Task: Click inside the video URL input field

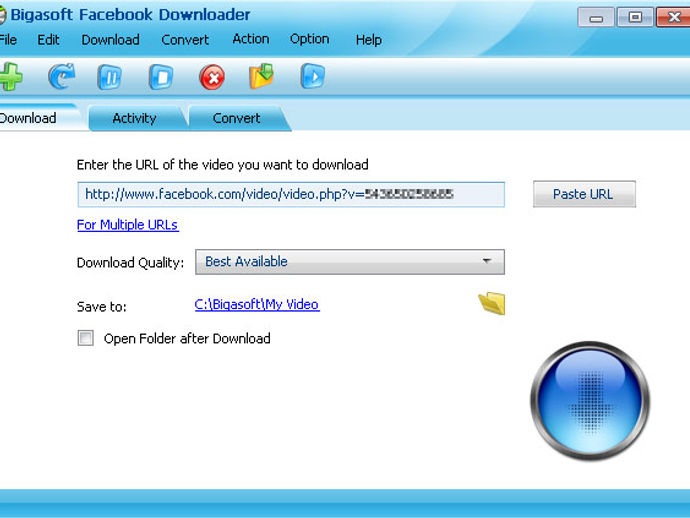Action: point(291,194)
